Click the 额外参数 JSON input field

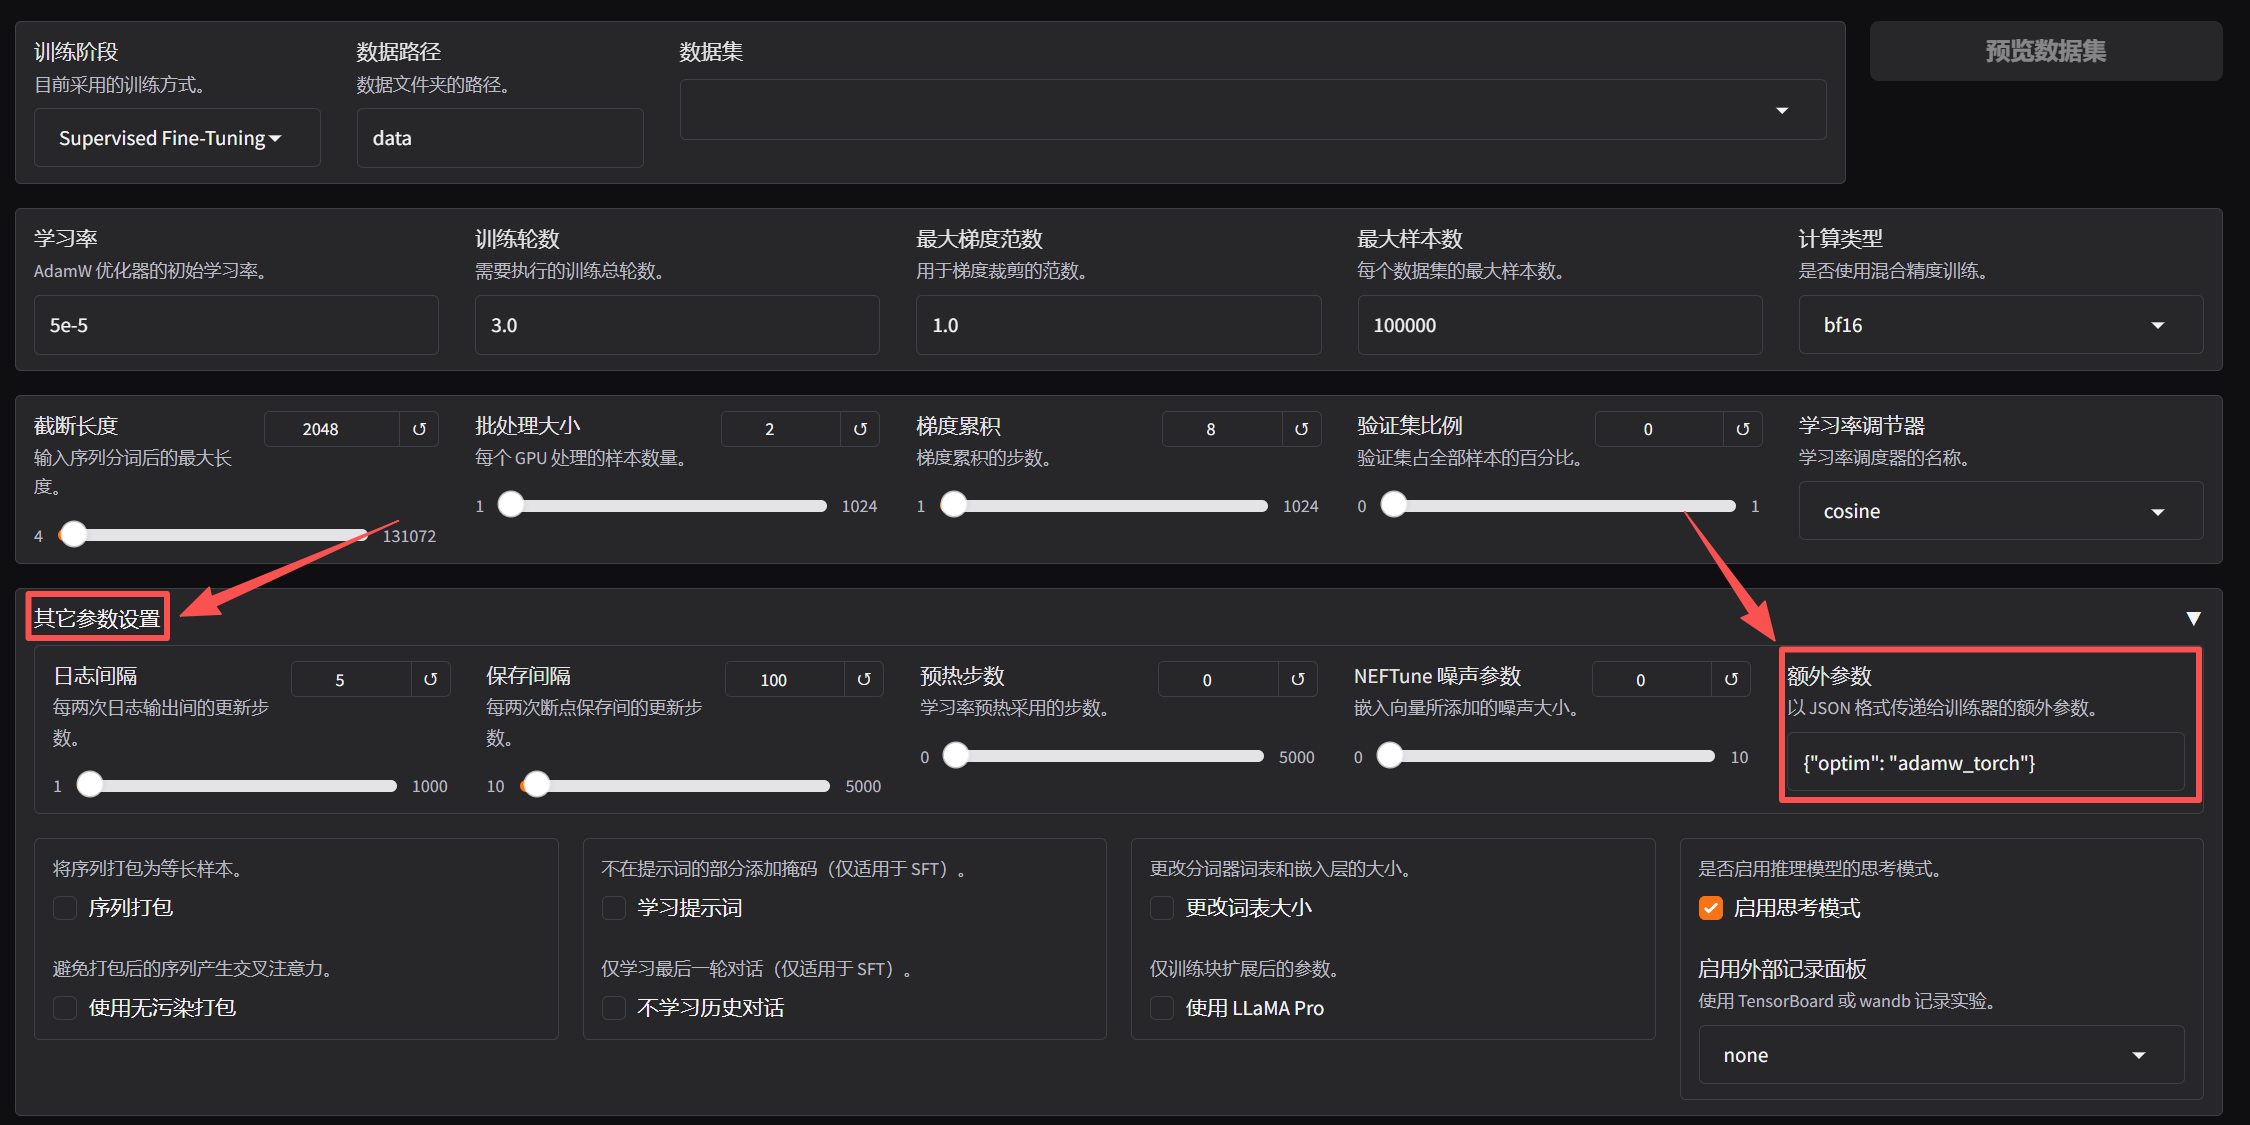(x=1985, y=763)
